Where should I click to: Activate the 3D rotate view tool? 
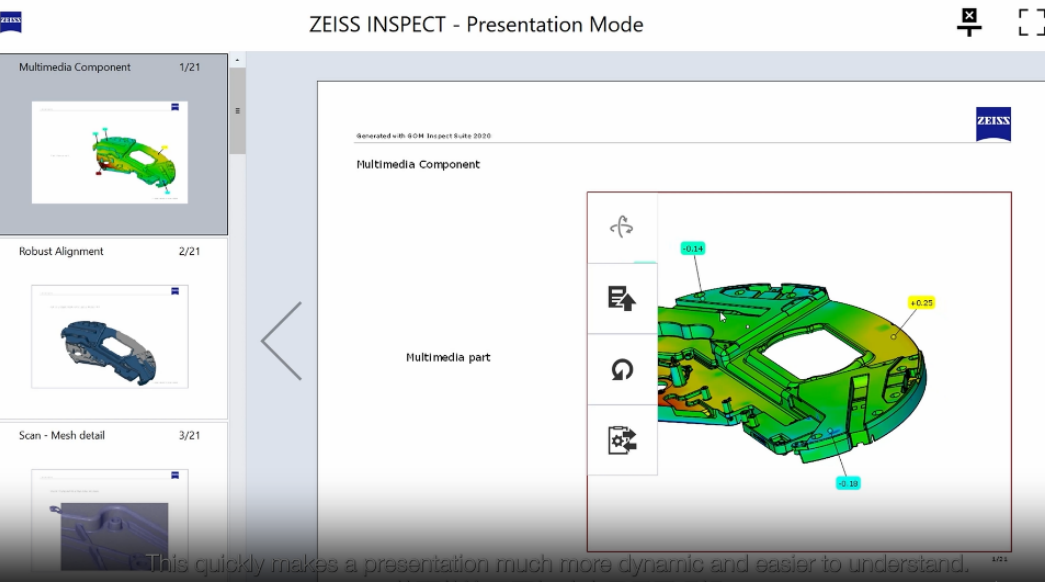tap(622, 227)
